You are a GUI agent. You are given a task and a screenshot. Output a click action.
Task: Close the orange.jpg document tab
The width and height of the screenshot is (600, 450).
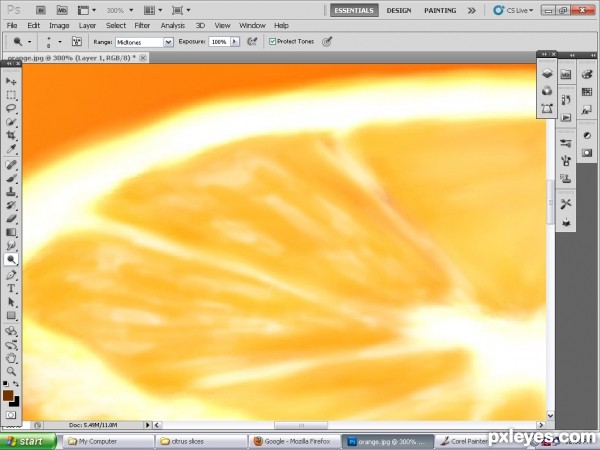[x=143, y=58]
